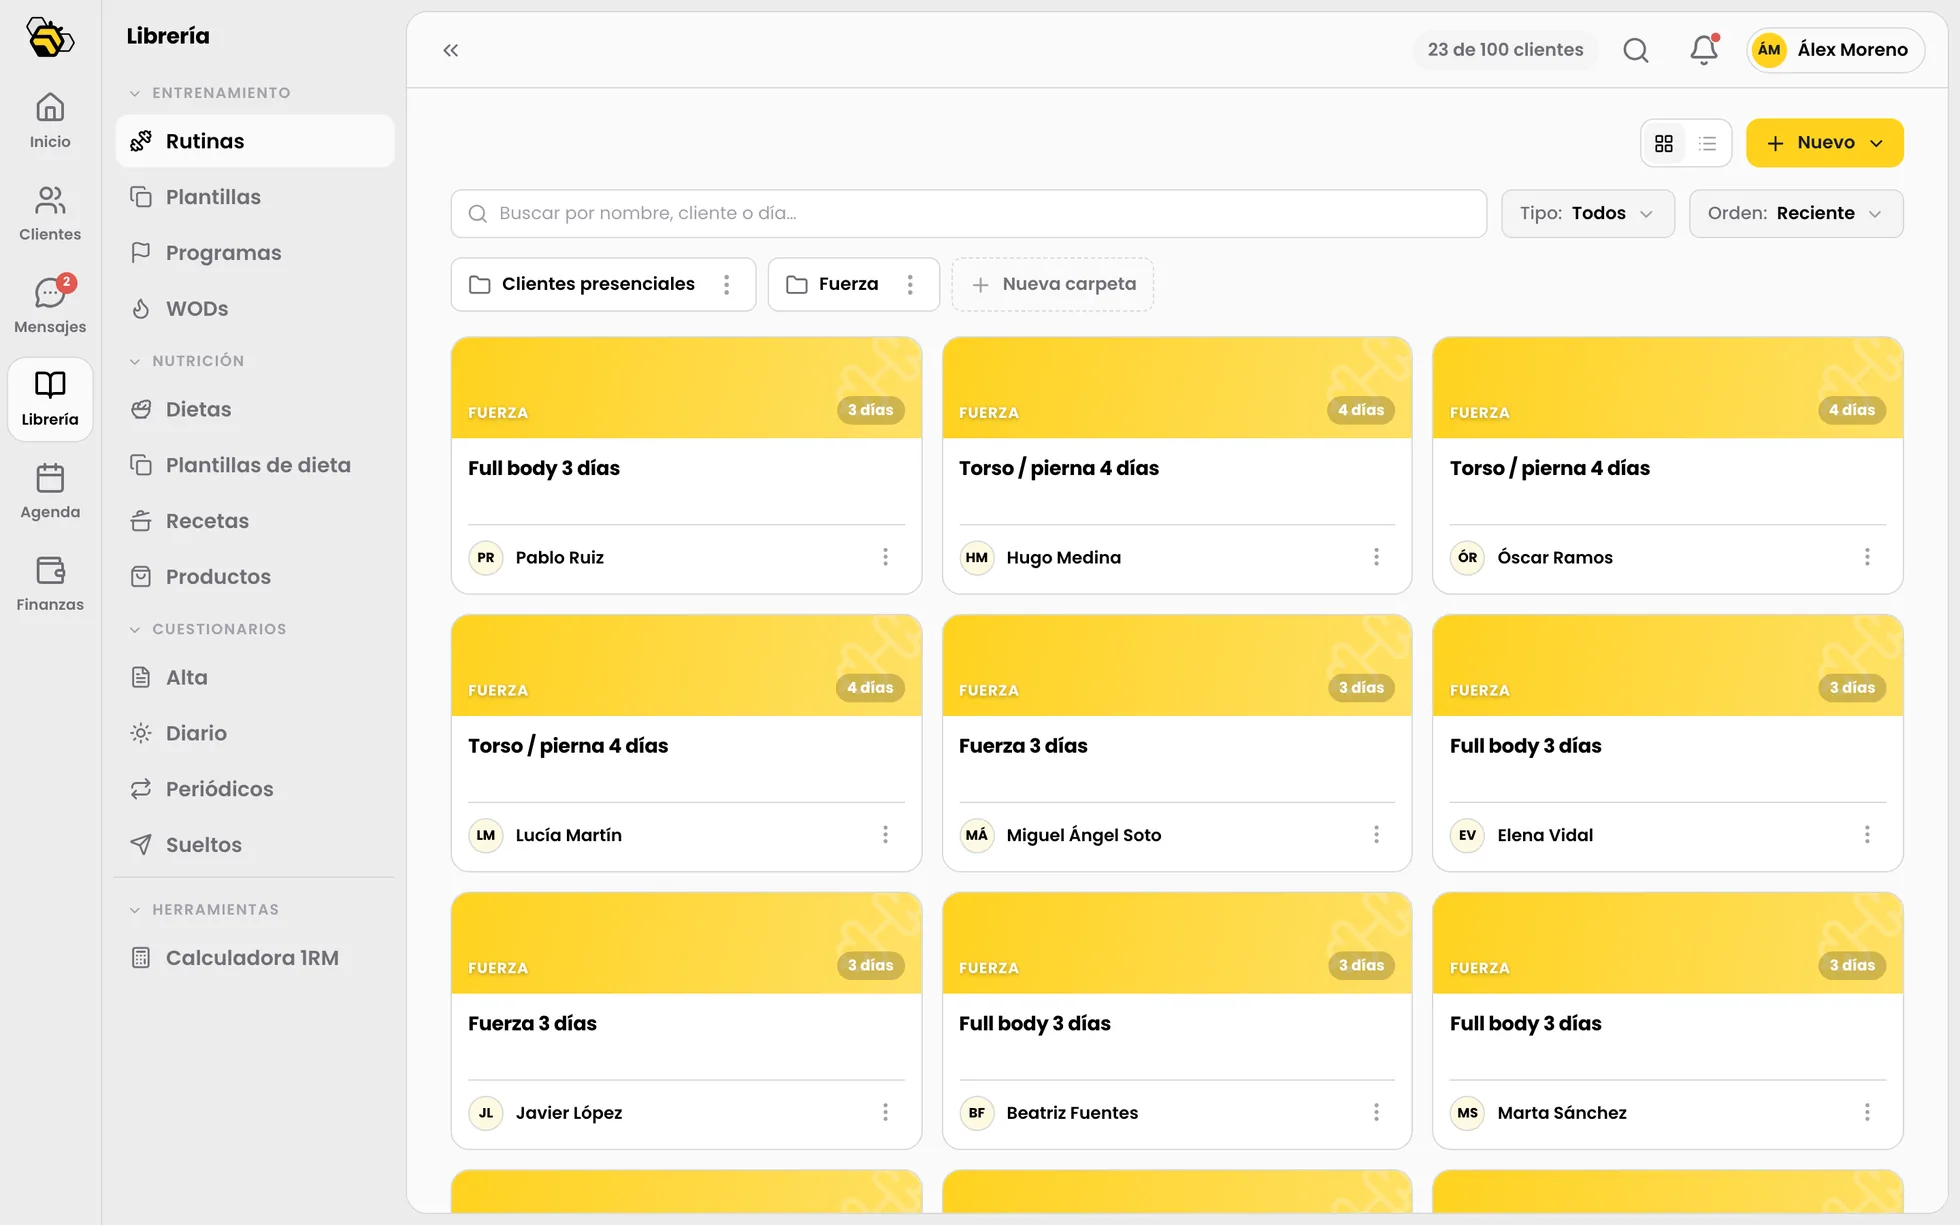Open the Clientes section

click(50, 214)
